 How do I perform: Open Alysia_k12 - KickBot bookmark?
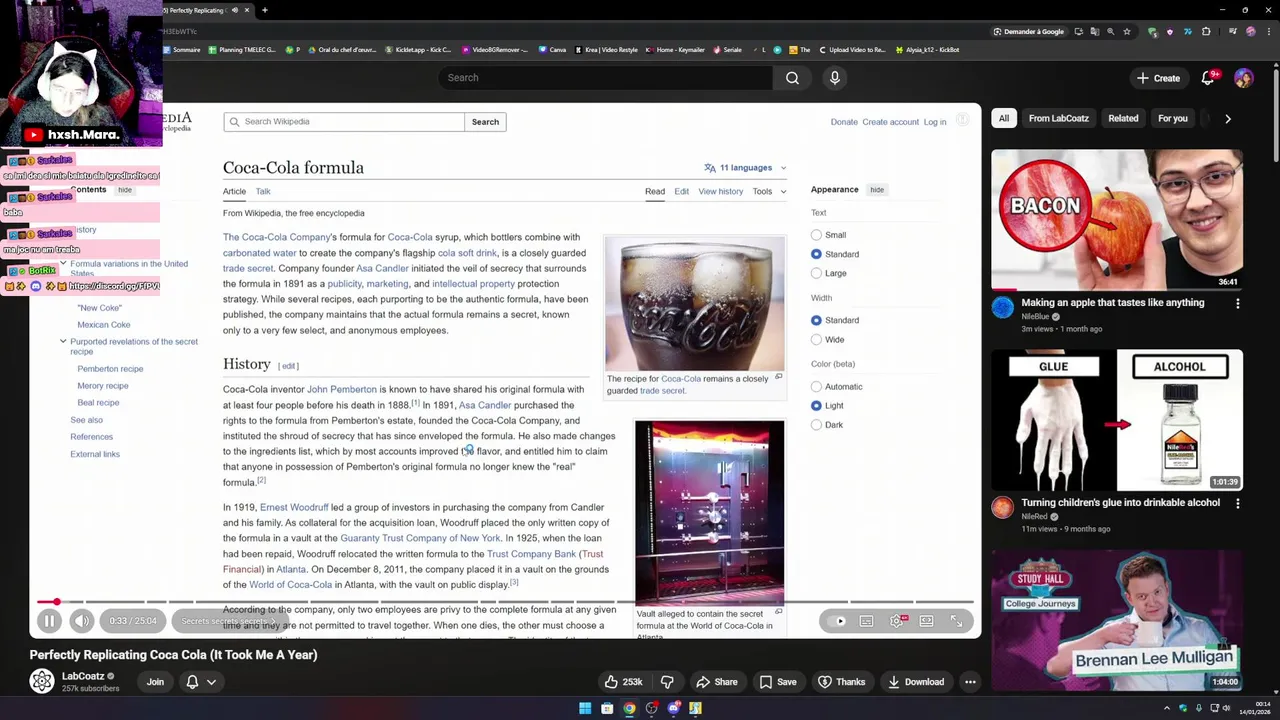pyautogui.click(x=927, y=49)
